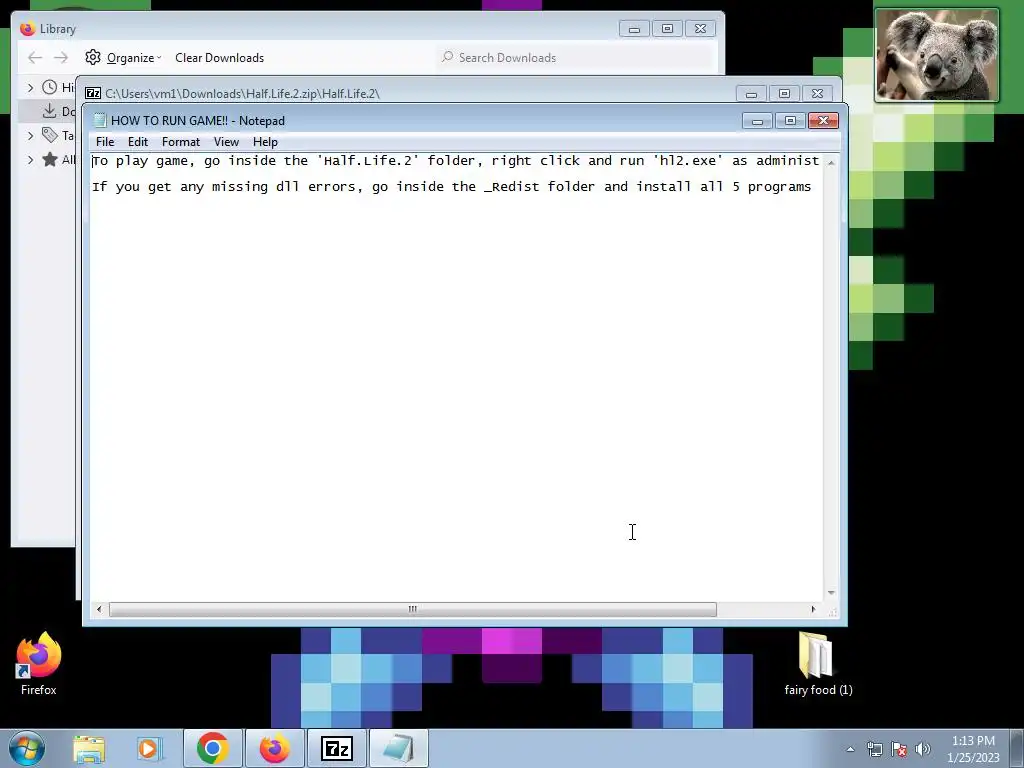The image size is (1024, 768).
Task: Open the Firefox desktop shortcut
Action: 39,663
